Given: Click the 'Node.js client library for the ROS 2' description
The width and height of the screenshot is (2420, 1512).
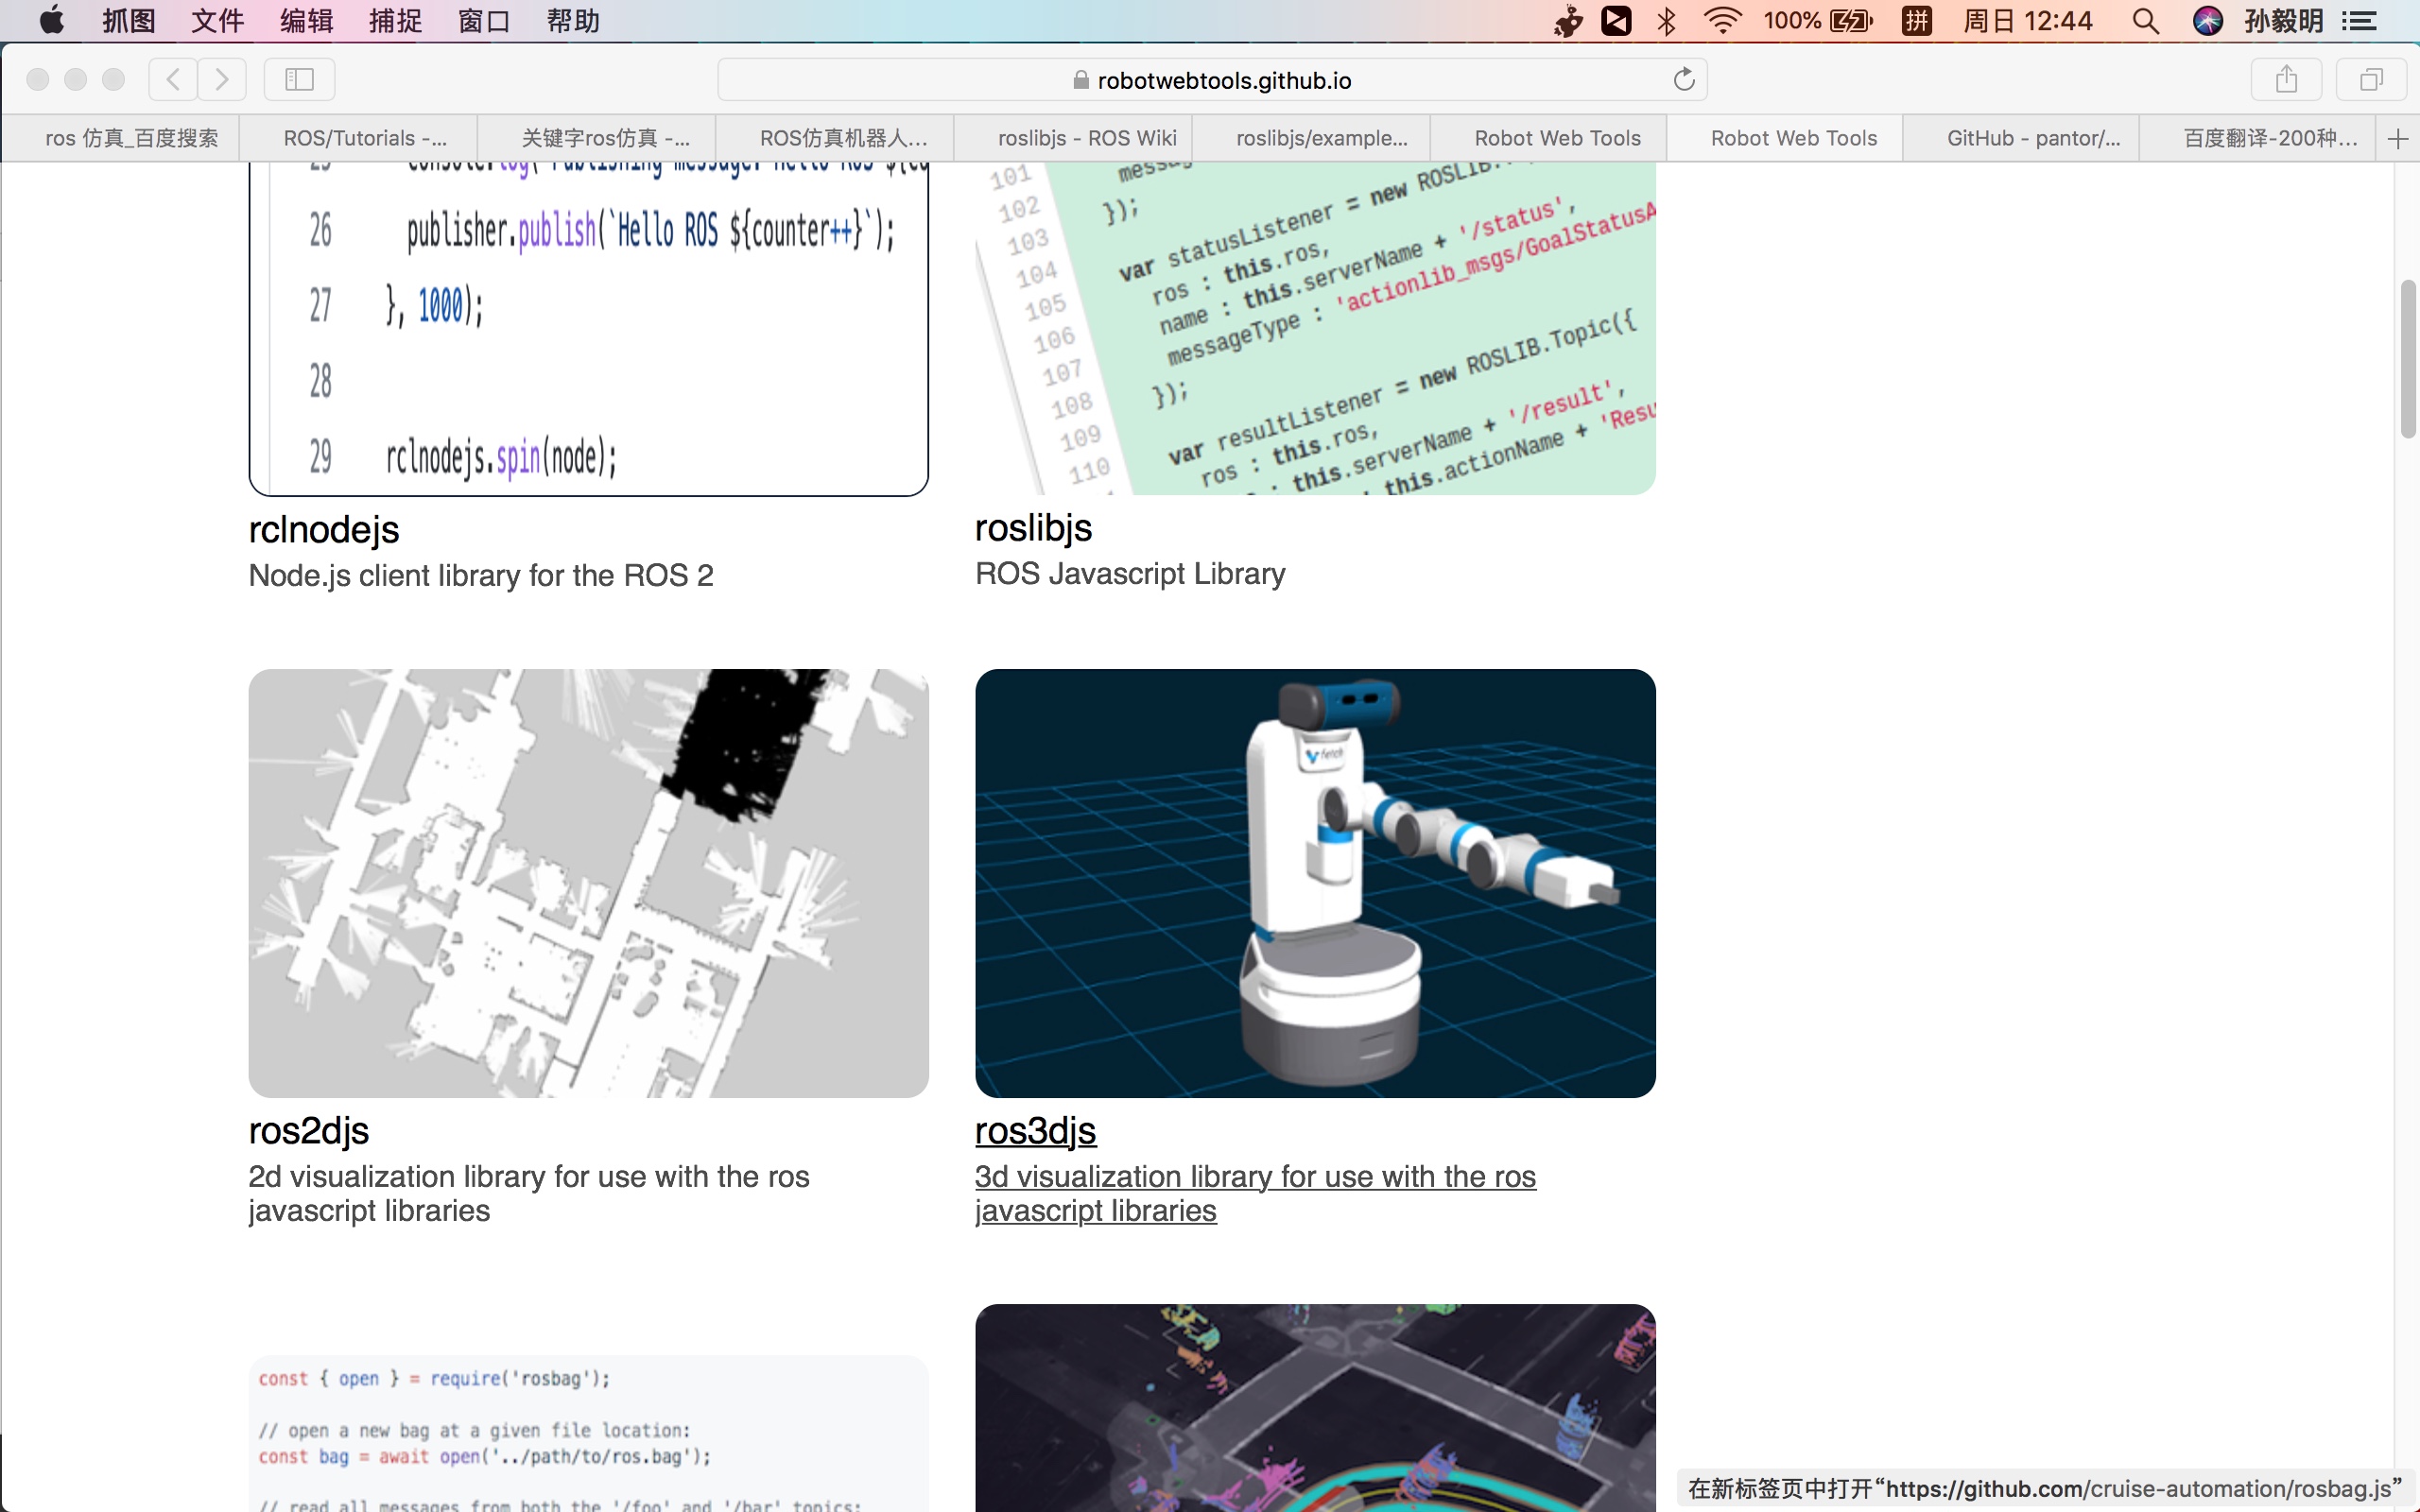Looking at the screenshot, I should (x=481, y=575).
